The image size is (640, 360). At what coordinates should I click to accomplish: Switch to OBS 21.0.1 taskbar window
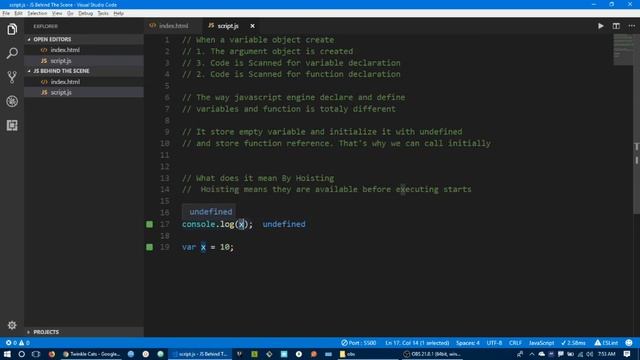point(432,354)
